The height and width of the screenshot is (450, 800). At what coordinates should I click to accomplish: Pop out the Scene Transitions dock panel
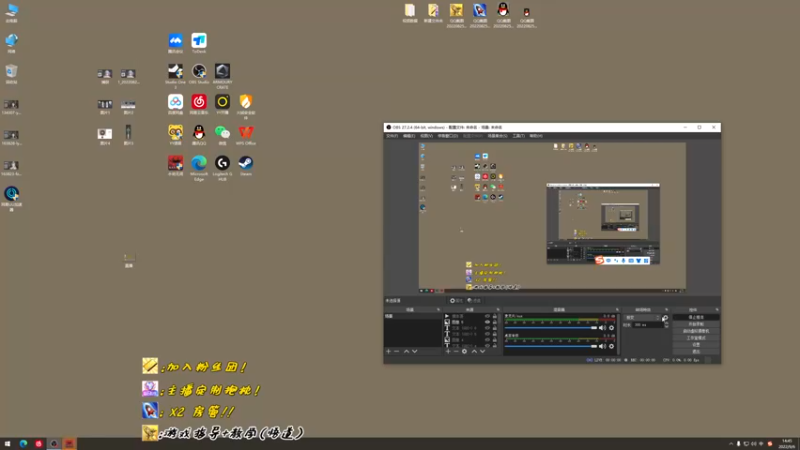[x=666, y=310]
